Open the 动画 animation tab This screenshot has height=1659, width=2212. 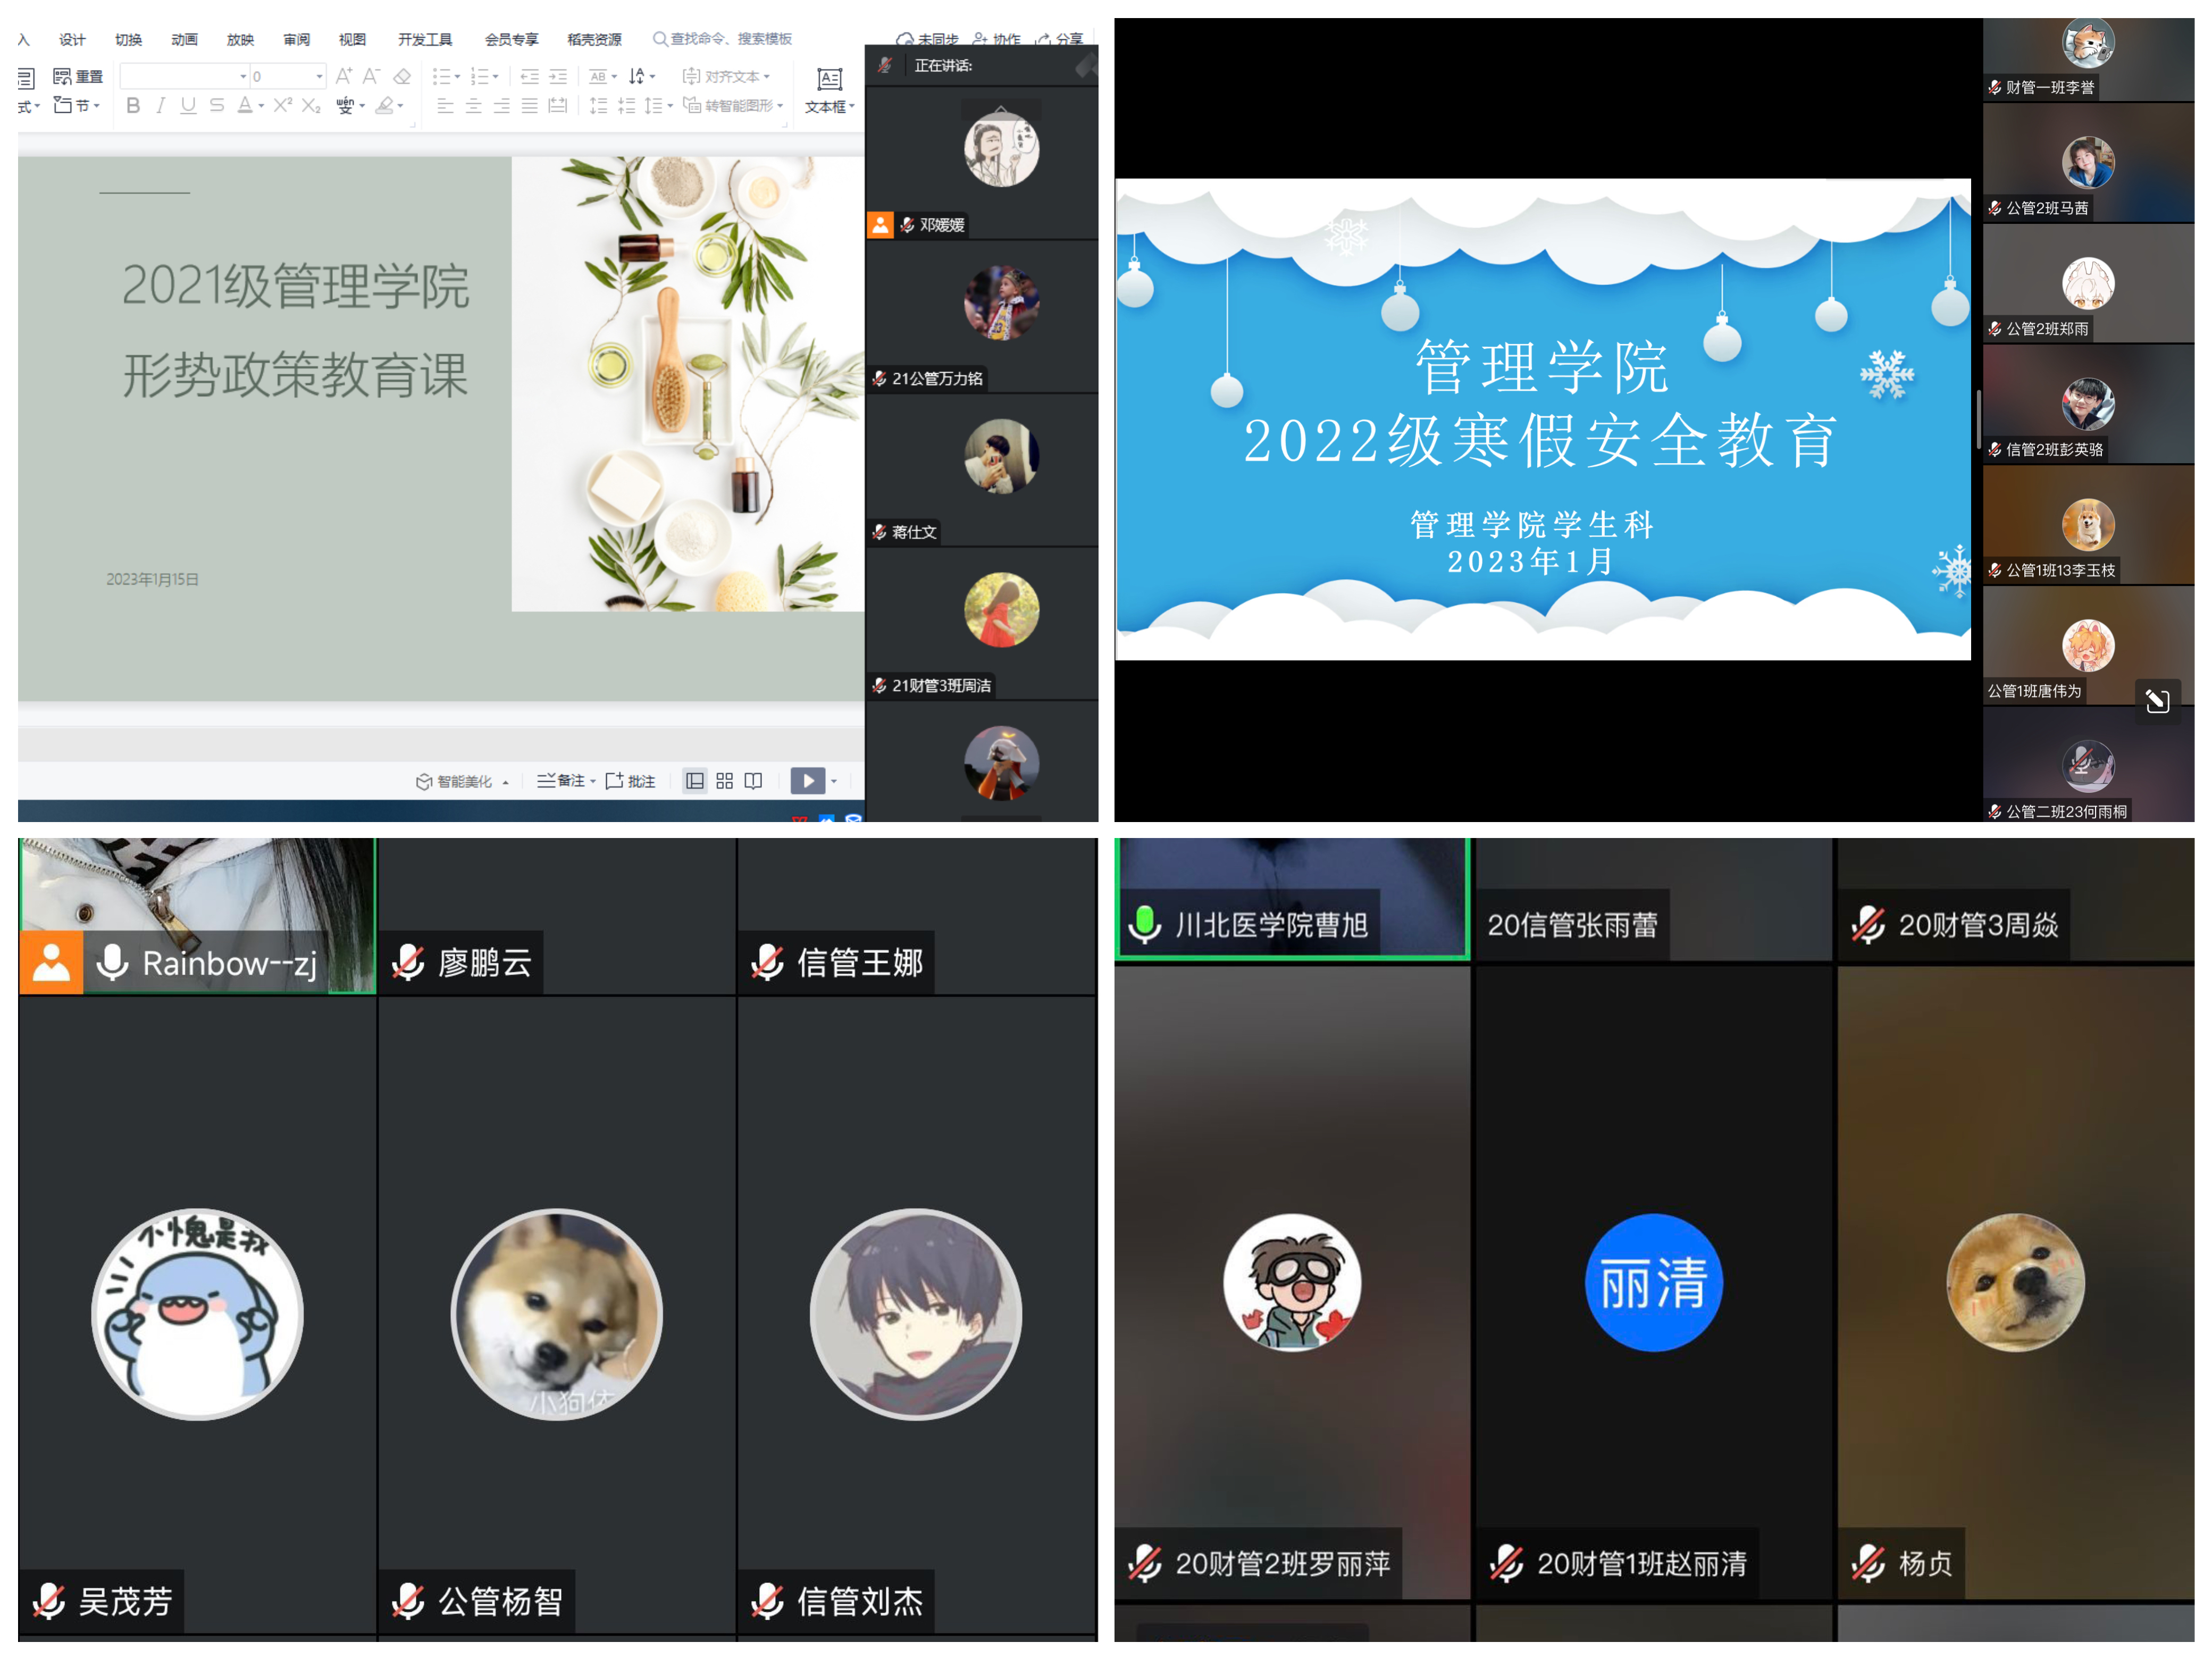(x=184, y=40)
